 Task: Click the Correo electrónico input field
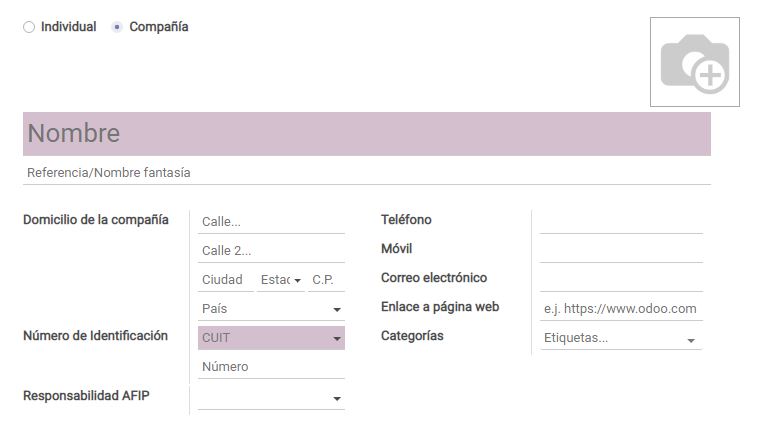coord(621,280)
